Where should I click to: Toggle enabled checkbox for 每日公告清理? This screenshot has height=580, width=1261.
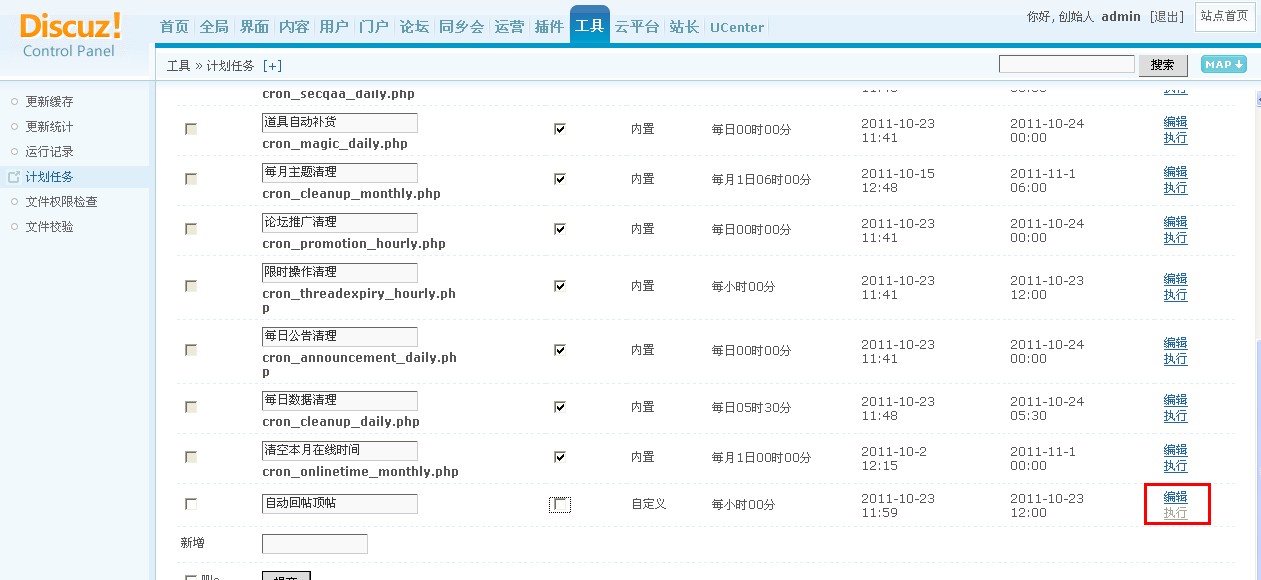(x=560, y=350)
